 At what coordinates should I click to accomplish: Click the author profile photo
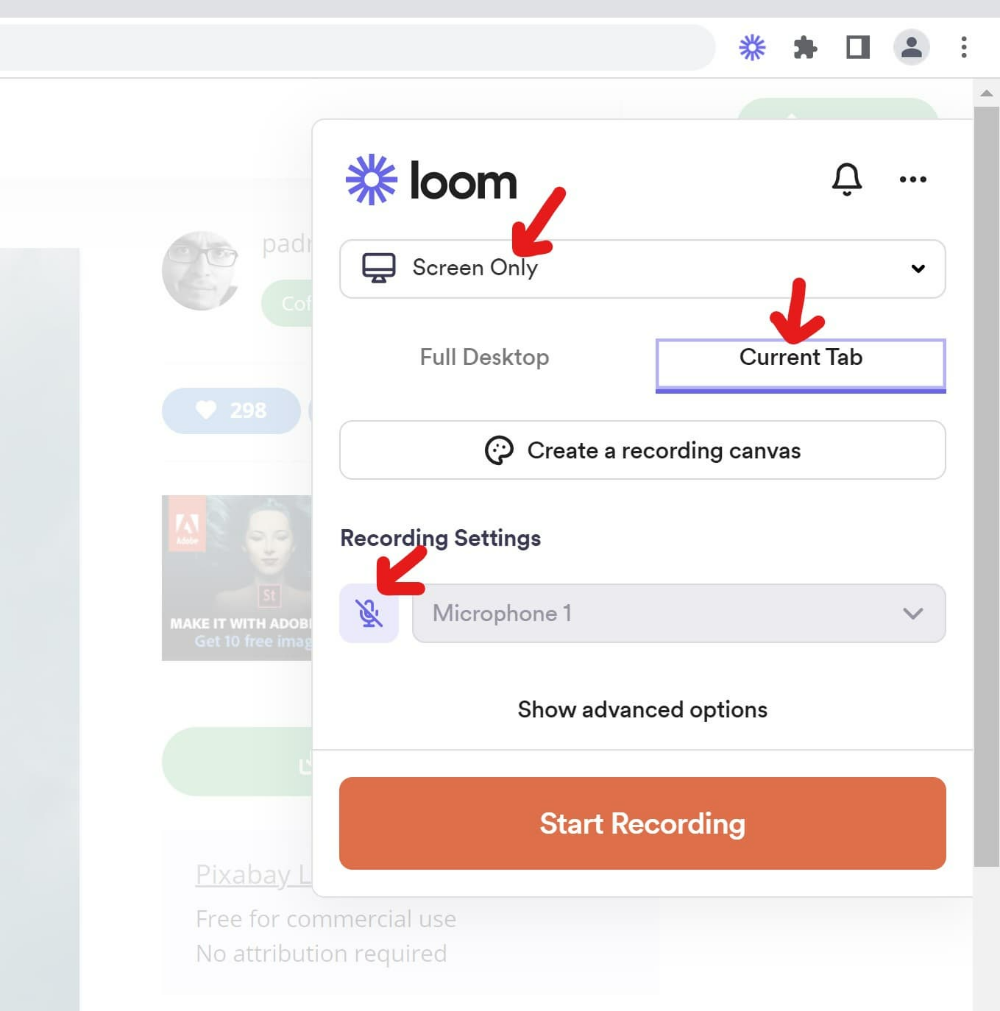201,271
